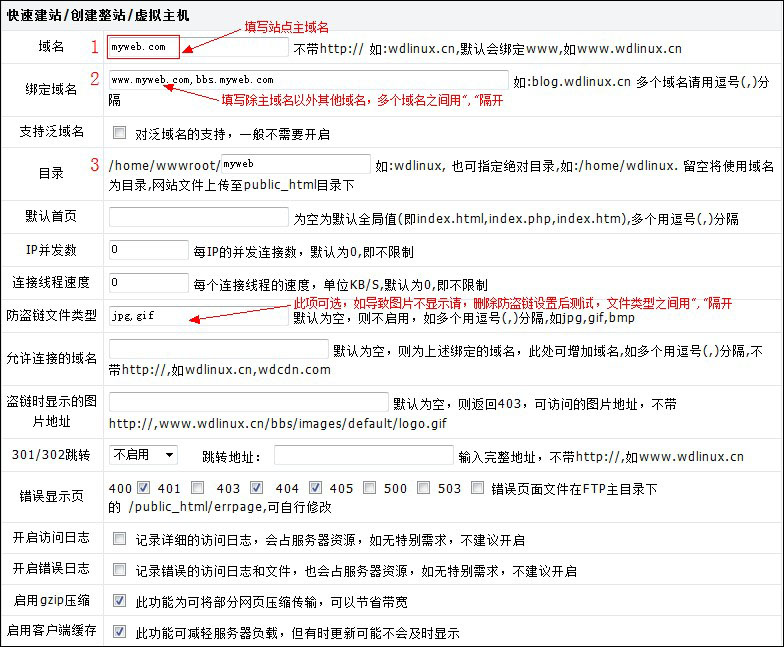784x647 pixels.
Task: Focus the 盗链时显示的图片地址 image URL field
Action: (x=248, y=402)
